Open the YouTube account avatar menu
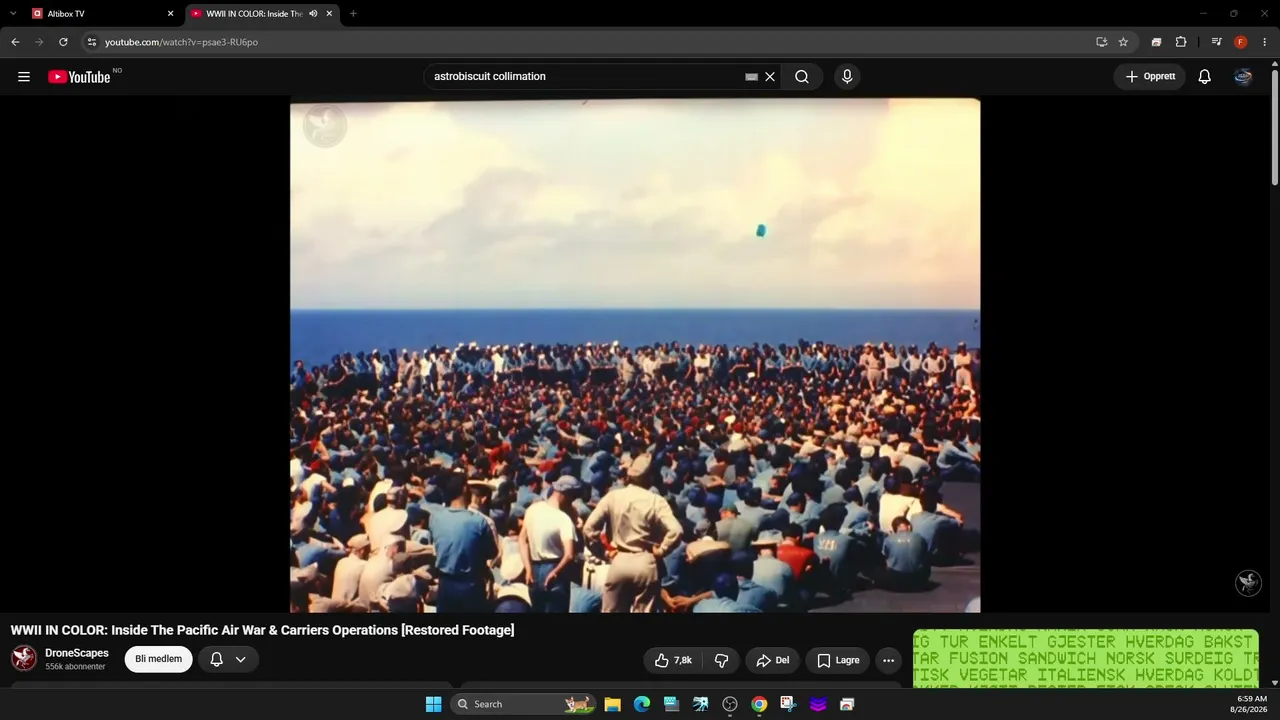1280x720 pixels. tap(1243, 77)
